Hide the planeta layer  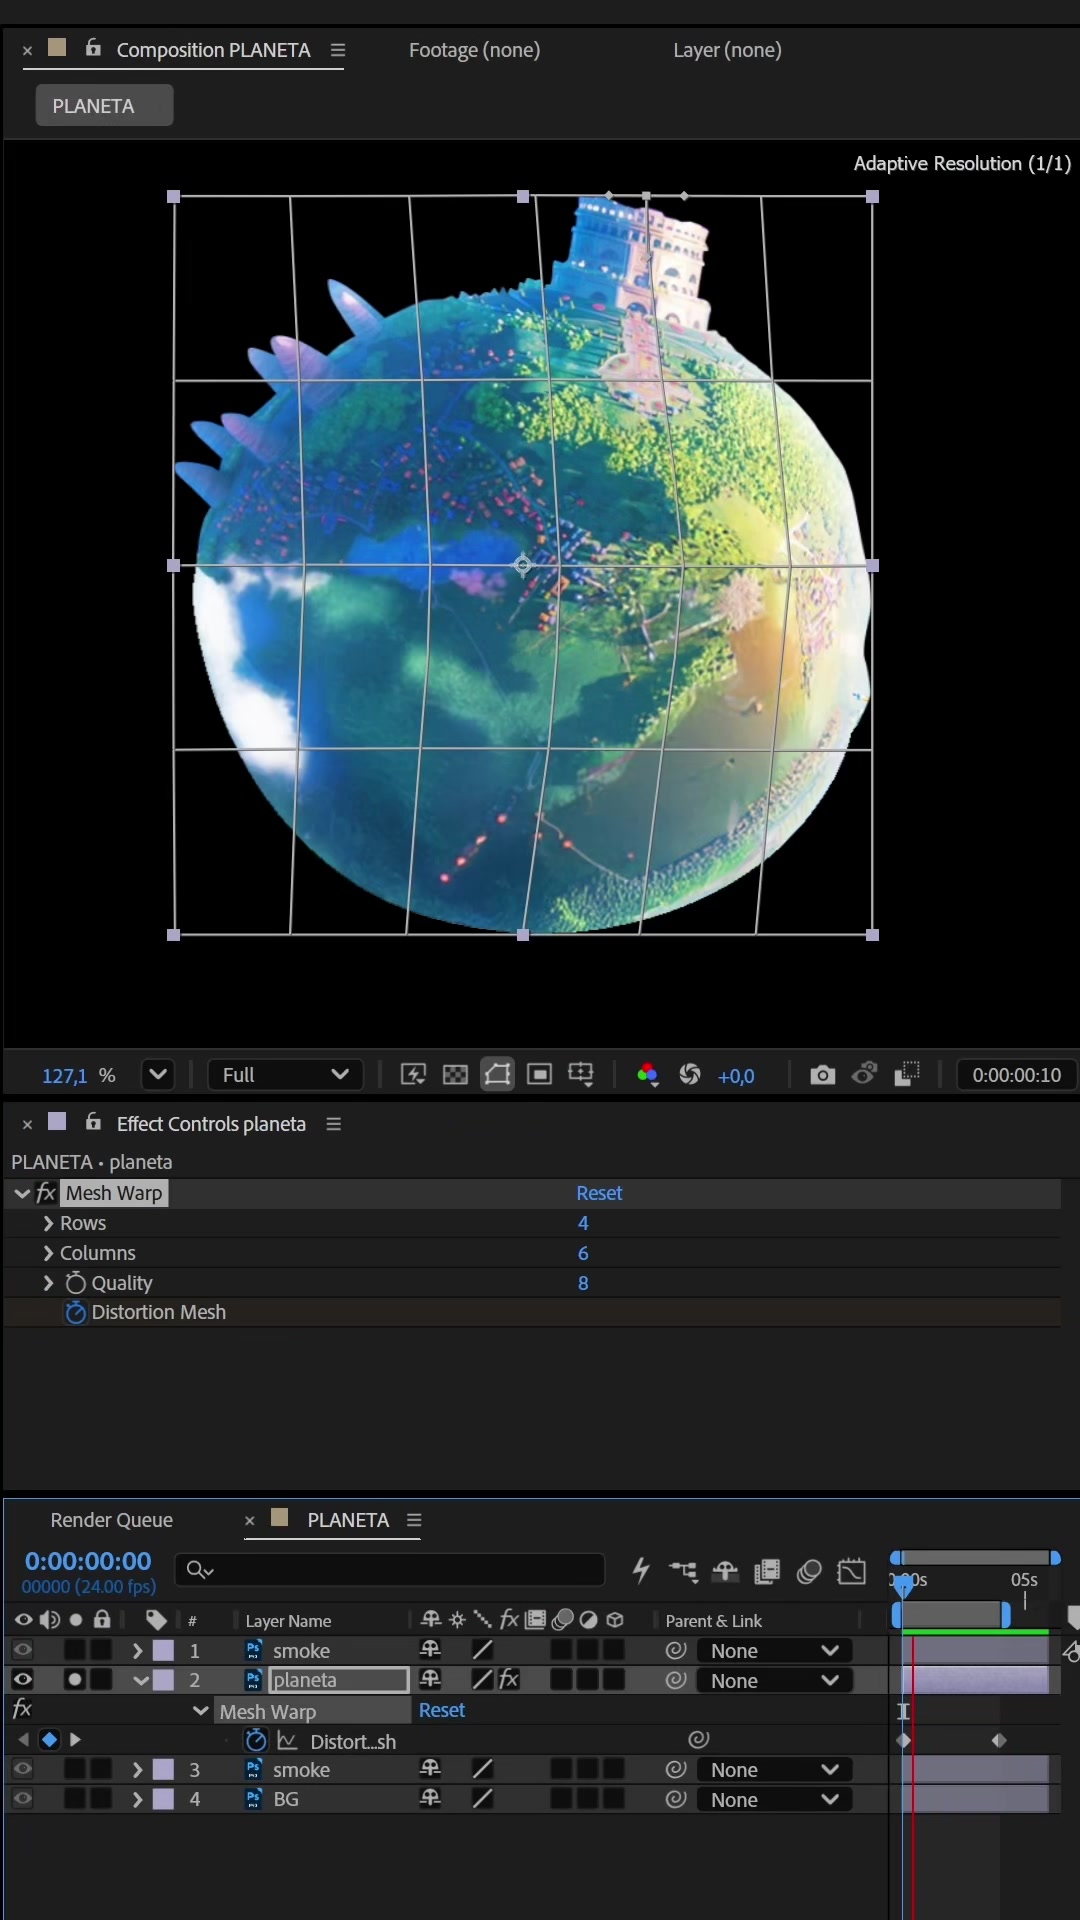pos(23,1680)
